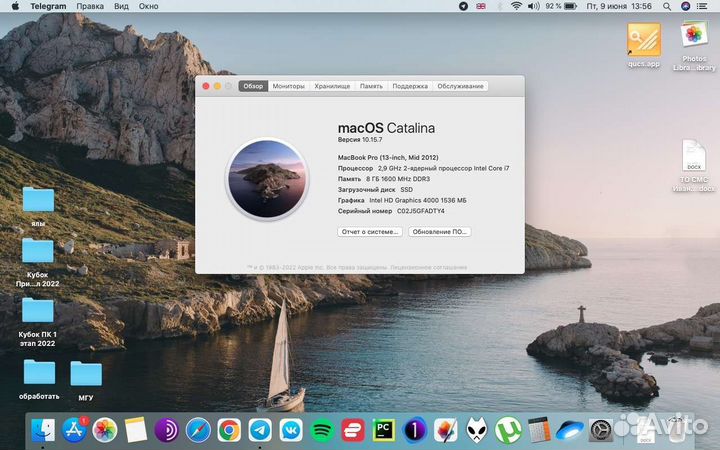The image size is (720, 450).
Task: Switch to the Поддержка tab
Action: tap(410, 86)
